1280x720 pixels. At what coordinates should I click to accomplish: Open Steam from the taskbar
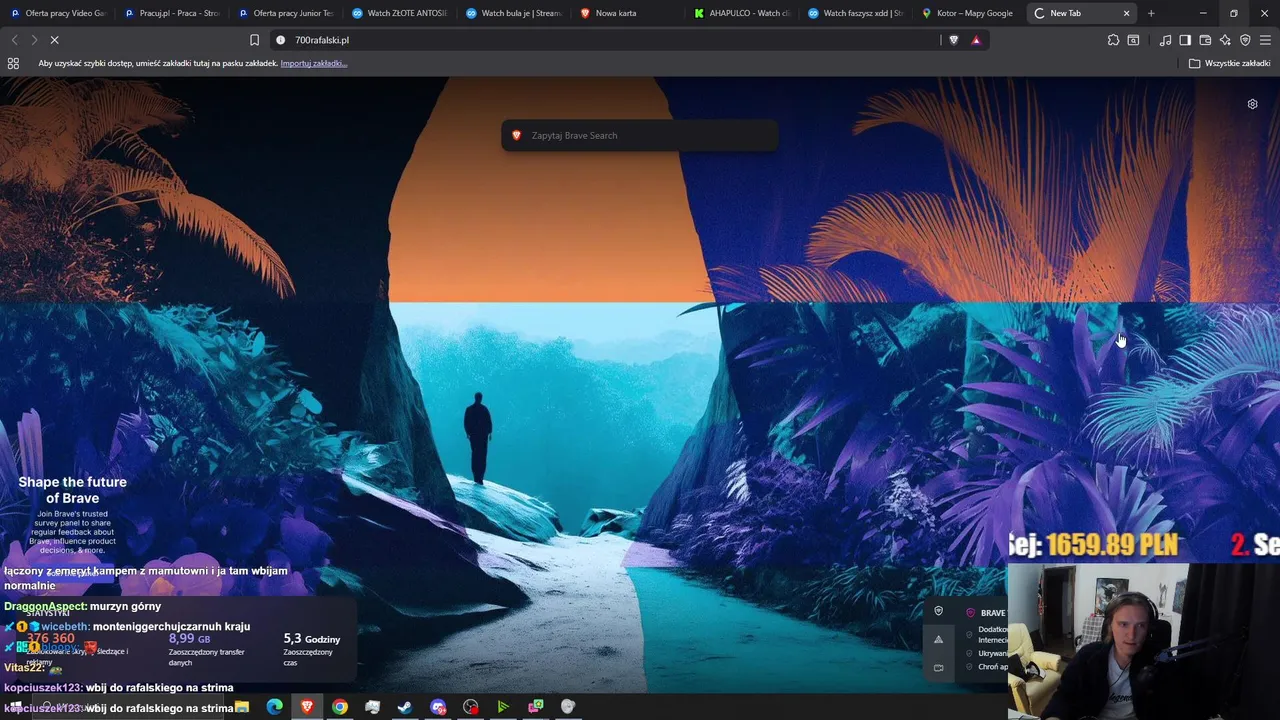coord(405,707)
